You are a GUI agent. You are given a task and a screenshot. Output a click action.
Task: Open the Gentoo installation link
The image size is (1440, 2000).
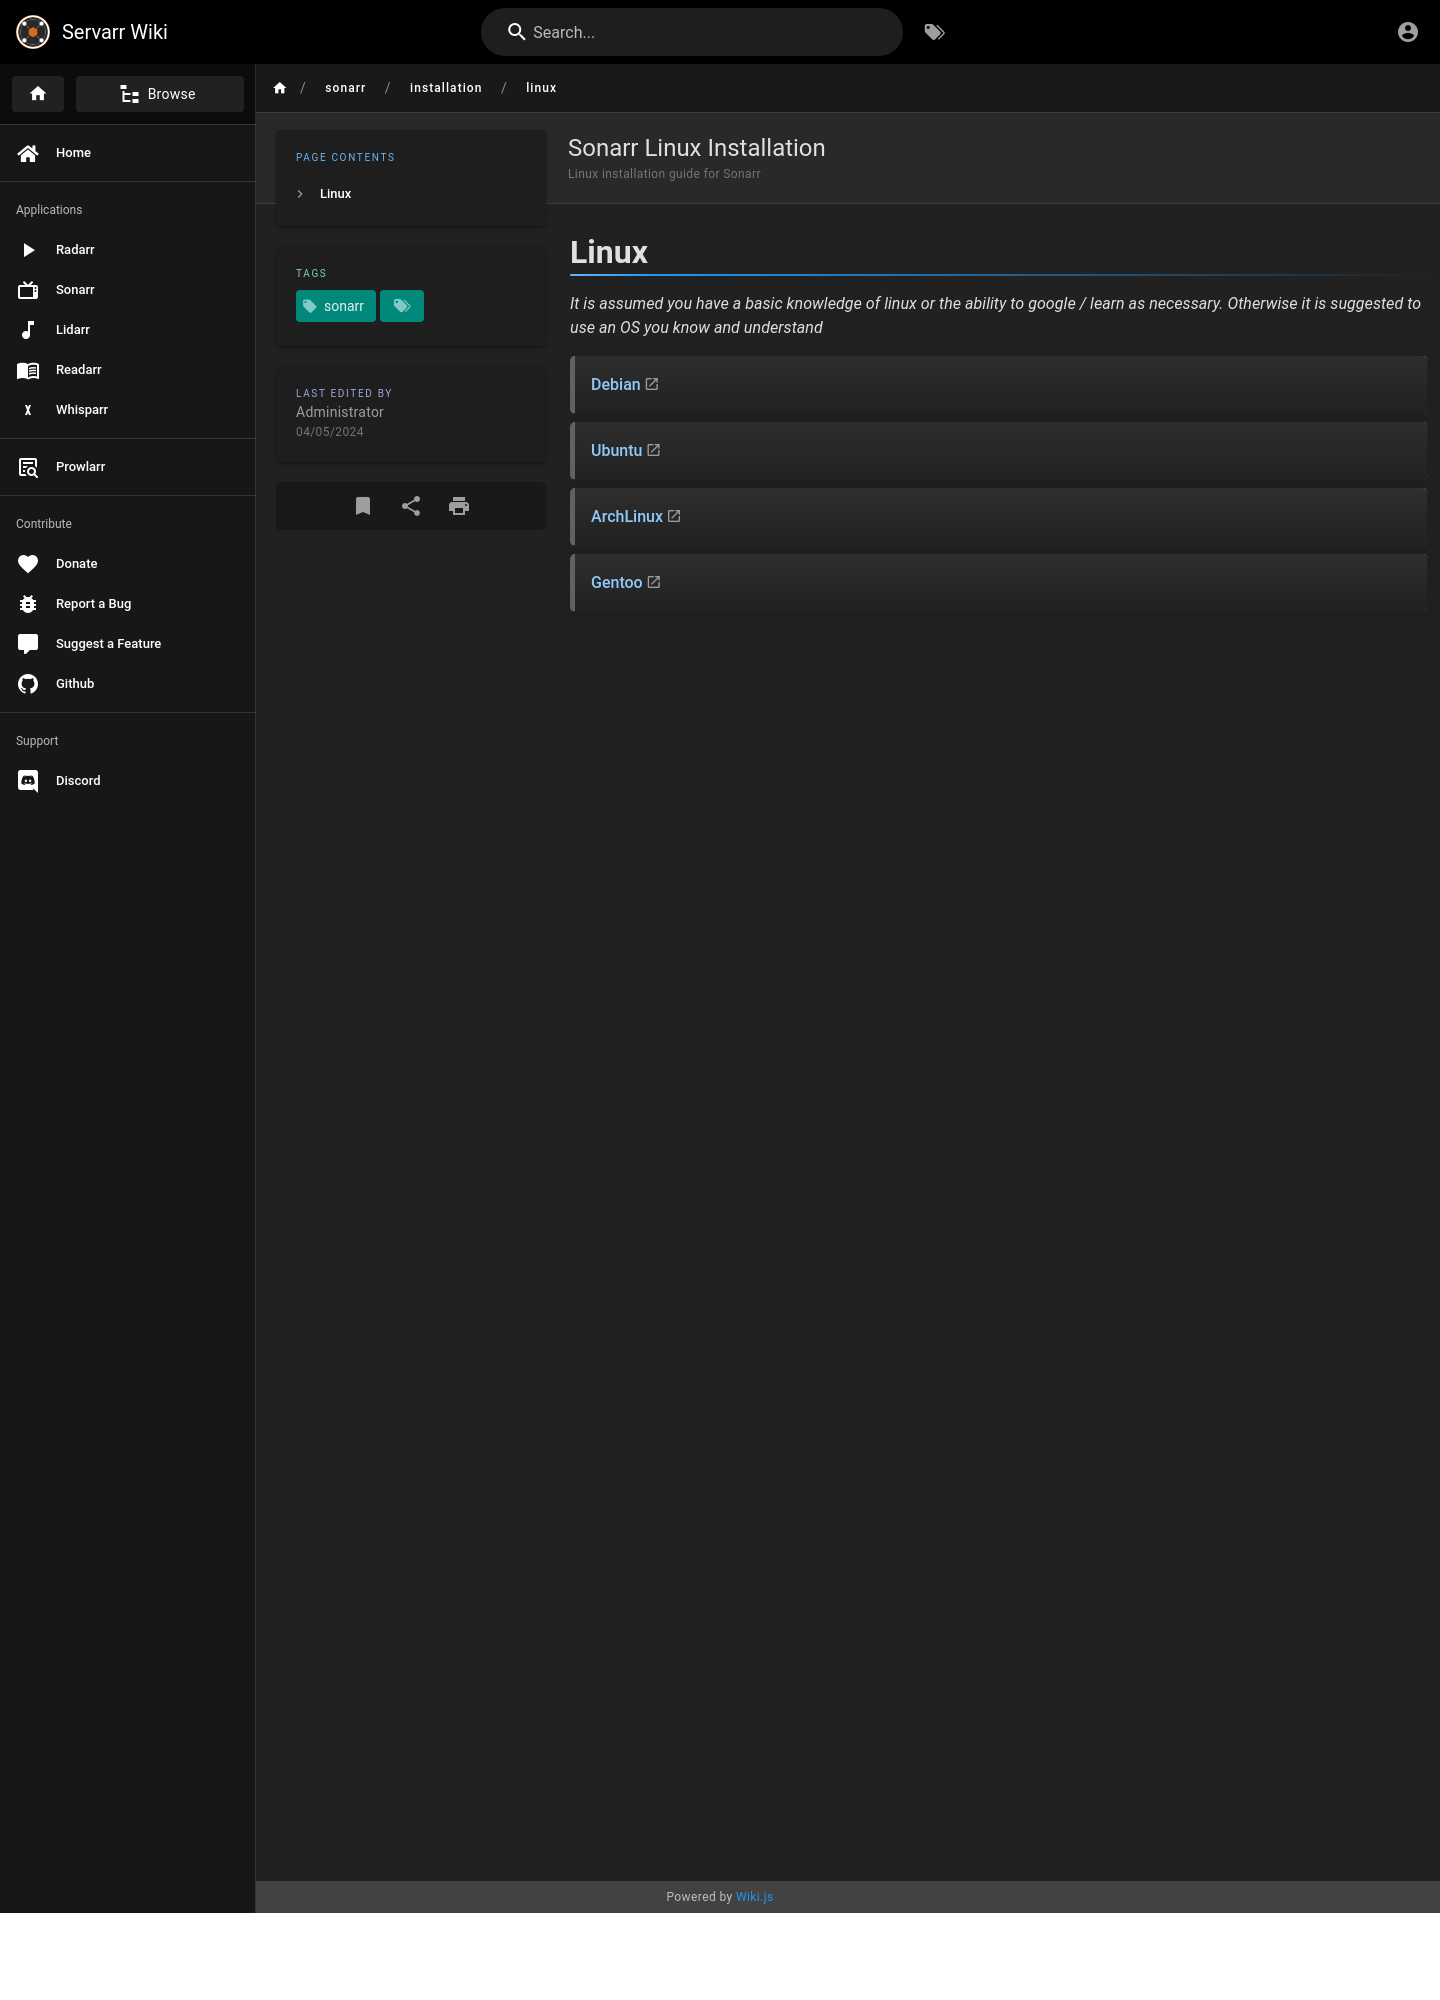pos(617,583)
